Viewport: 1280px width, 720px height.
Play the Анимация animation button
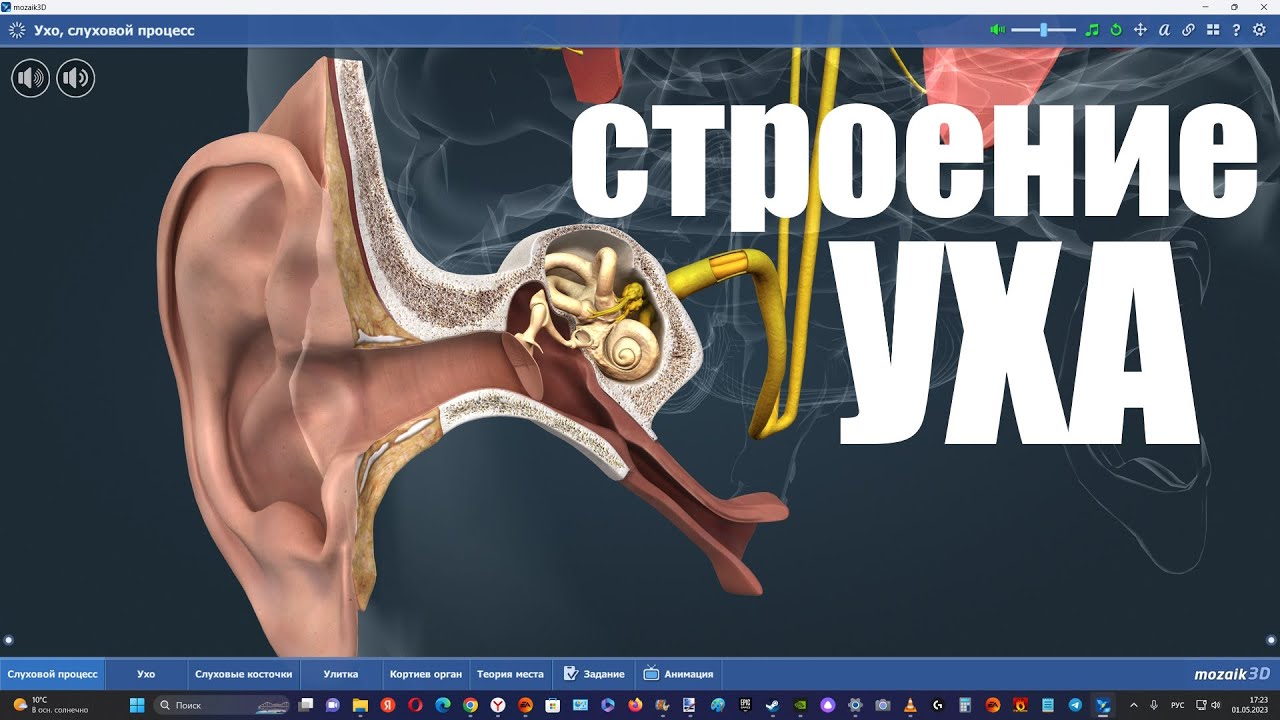678,674
